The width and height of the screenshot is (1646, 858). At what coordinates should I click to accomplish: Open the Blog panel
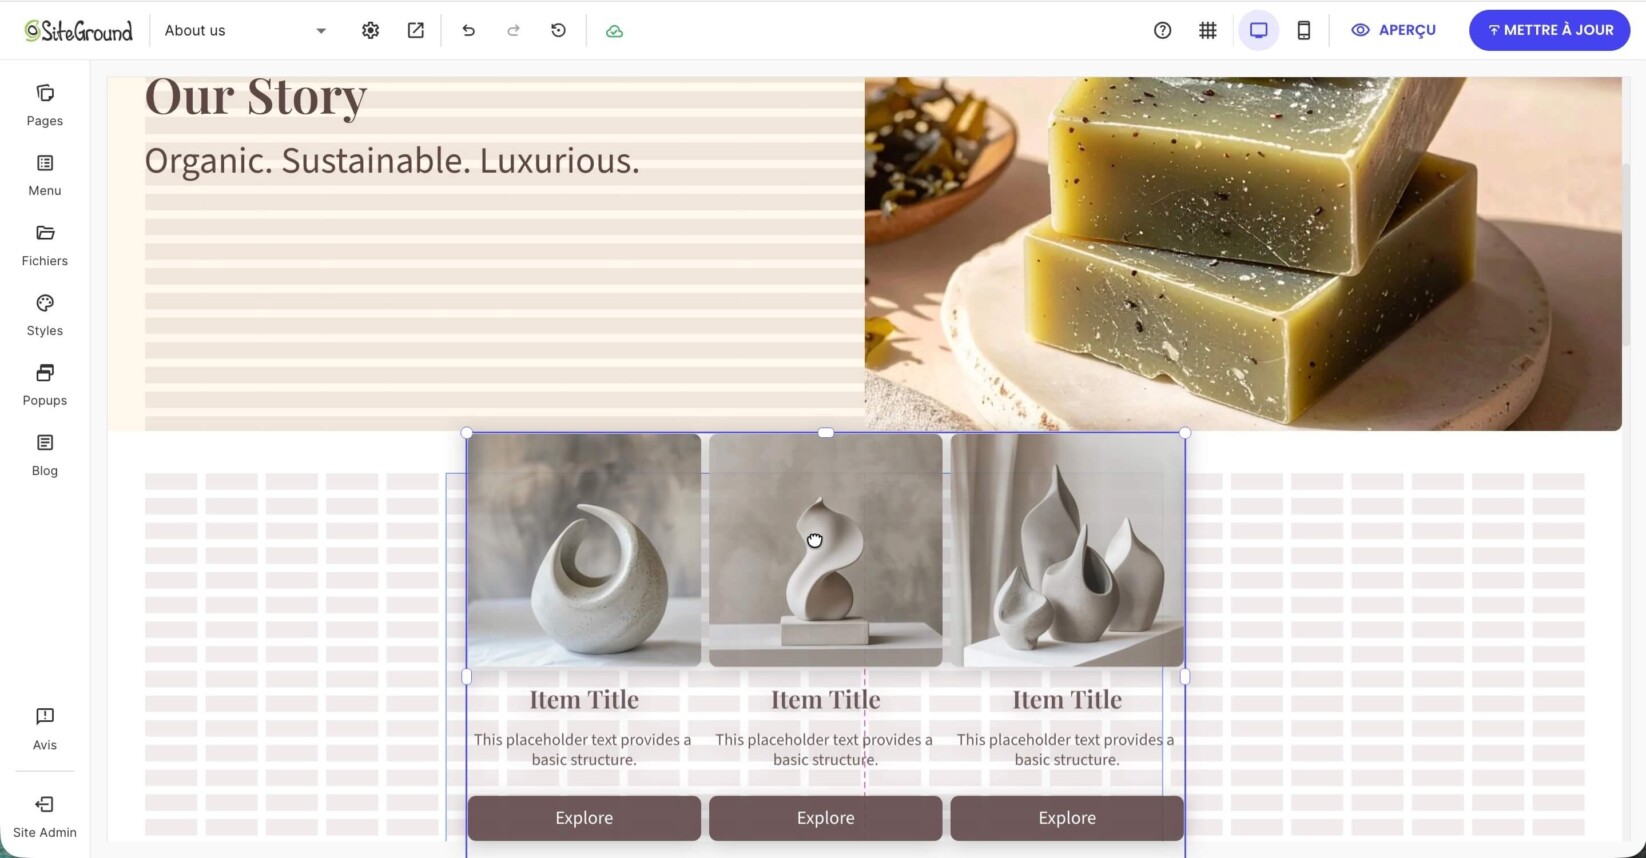click(x=45, y=456)
